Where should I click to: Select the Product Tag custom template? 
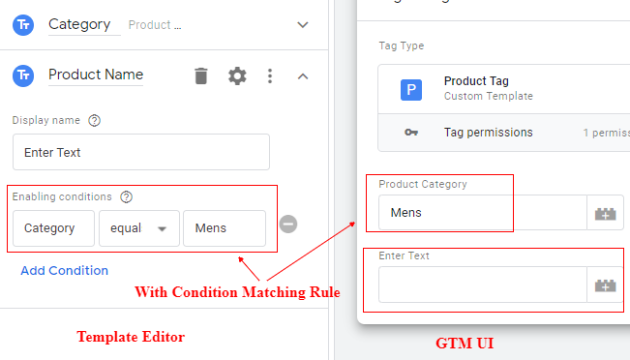point(504,89)
